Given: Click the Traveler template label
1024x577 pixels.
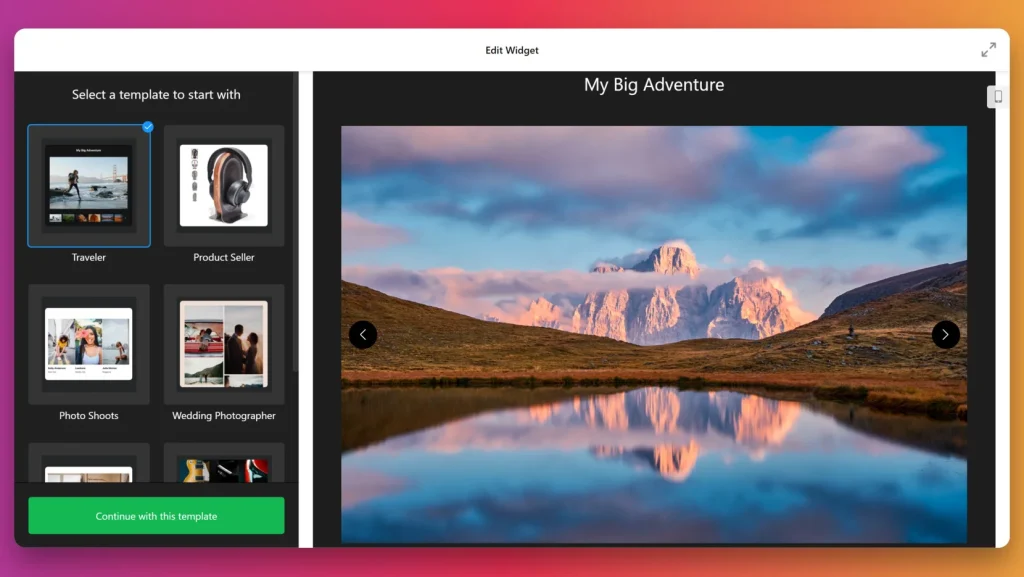Looking at the screenshot, I should tap(89, 258).
